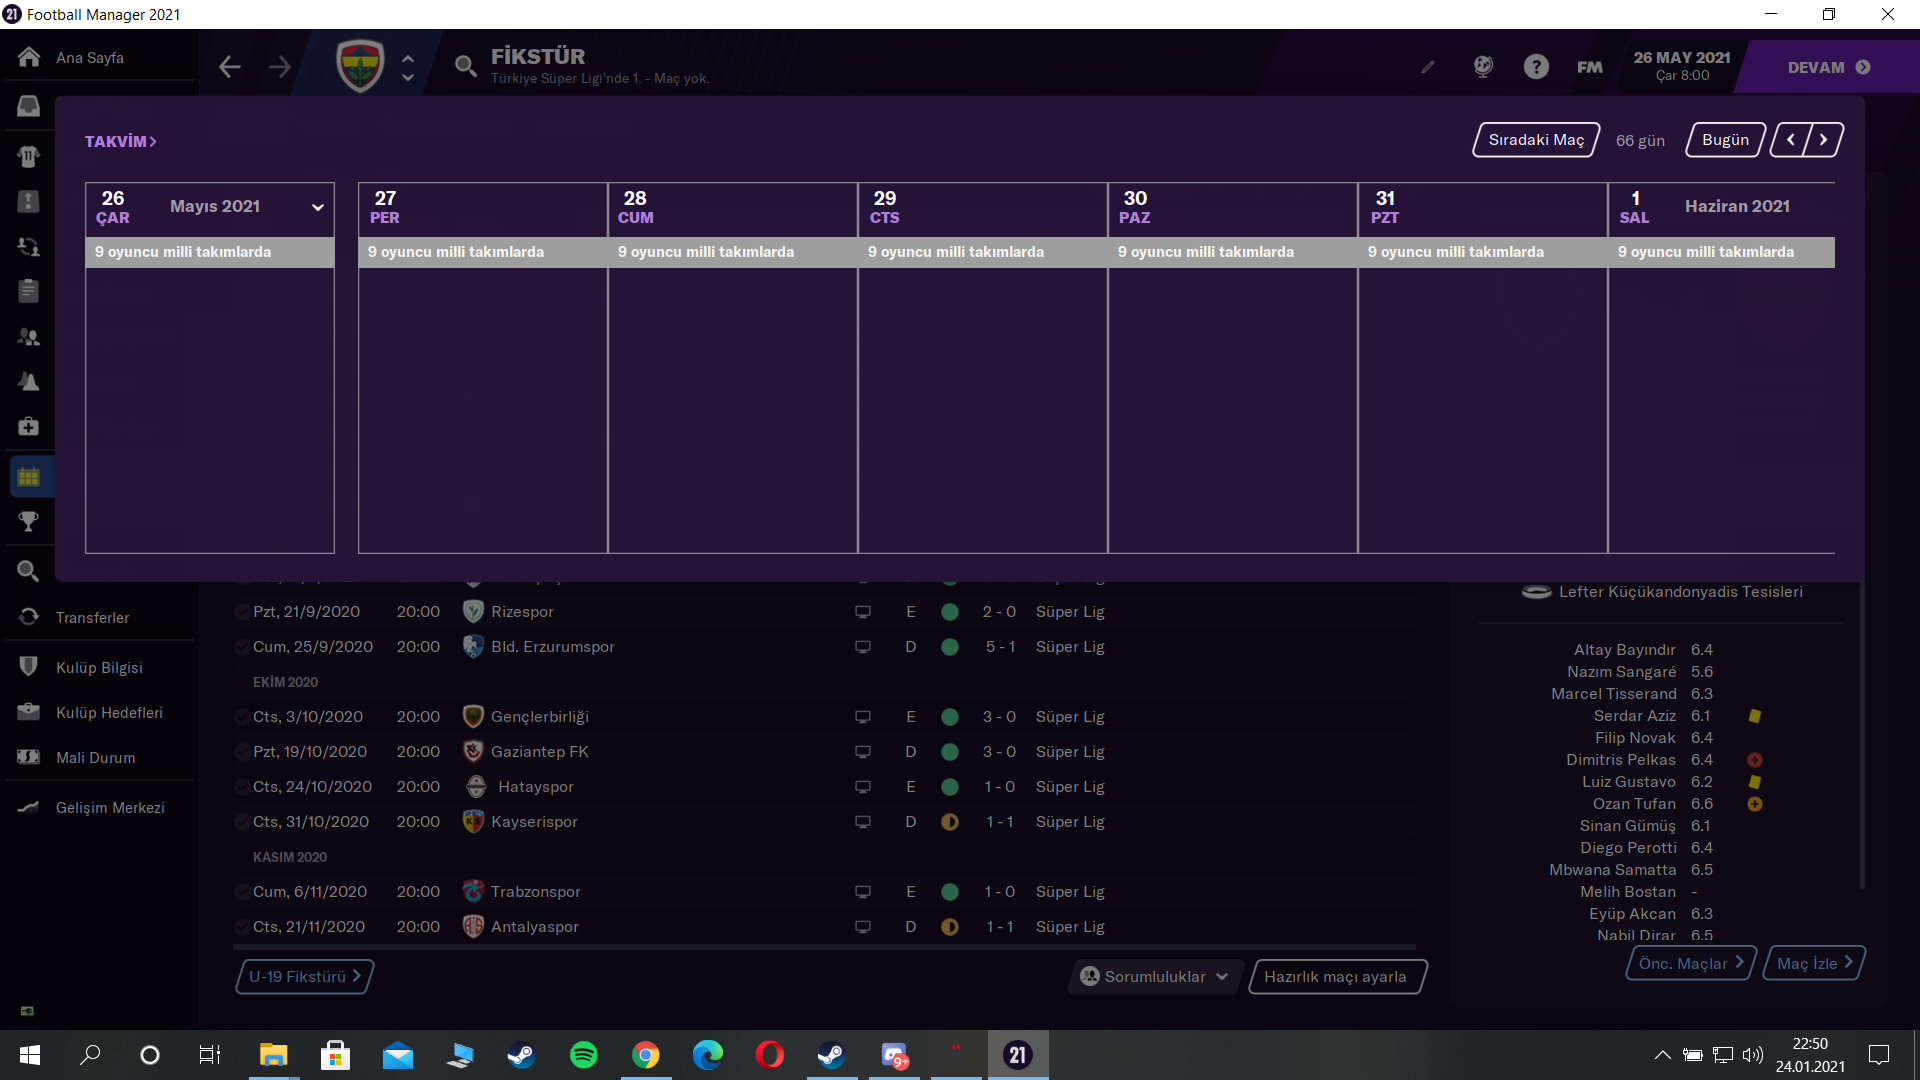Open the search magnifier next to FİKSTÜR
The width and height of the screenshot is (1920, 1080).
click(465, 67)
